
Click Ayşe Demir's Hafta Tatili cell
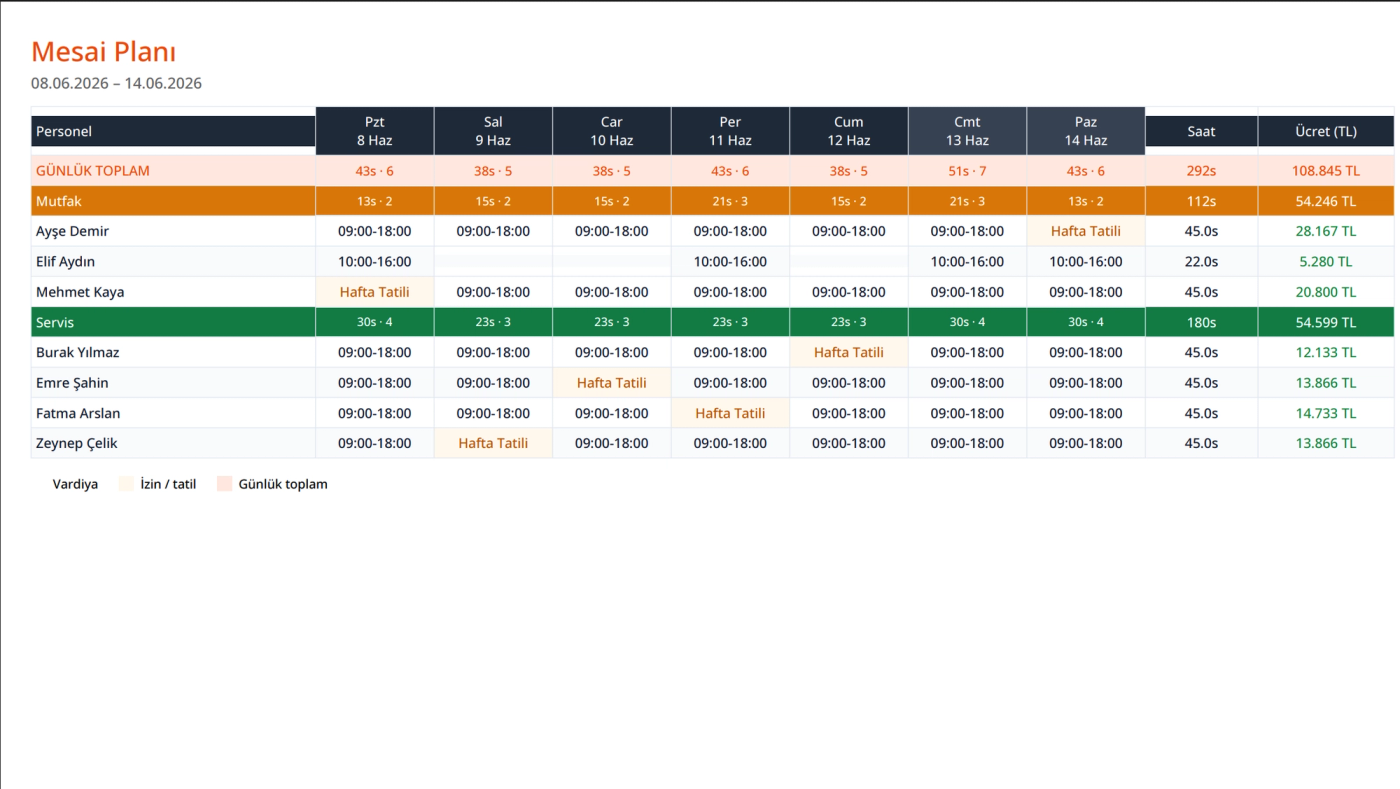(x=1086, y=231)
